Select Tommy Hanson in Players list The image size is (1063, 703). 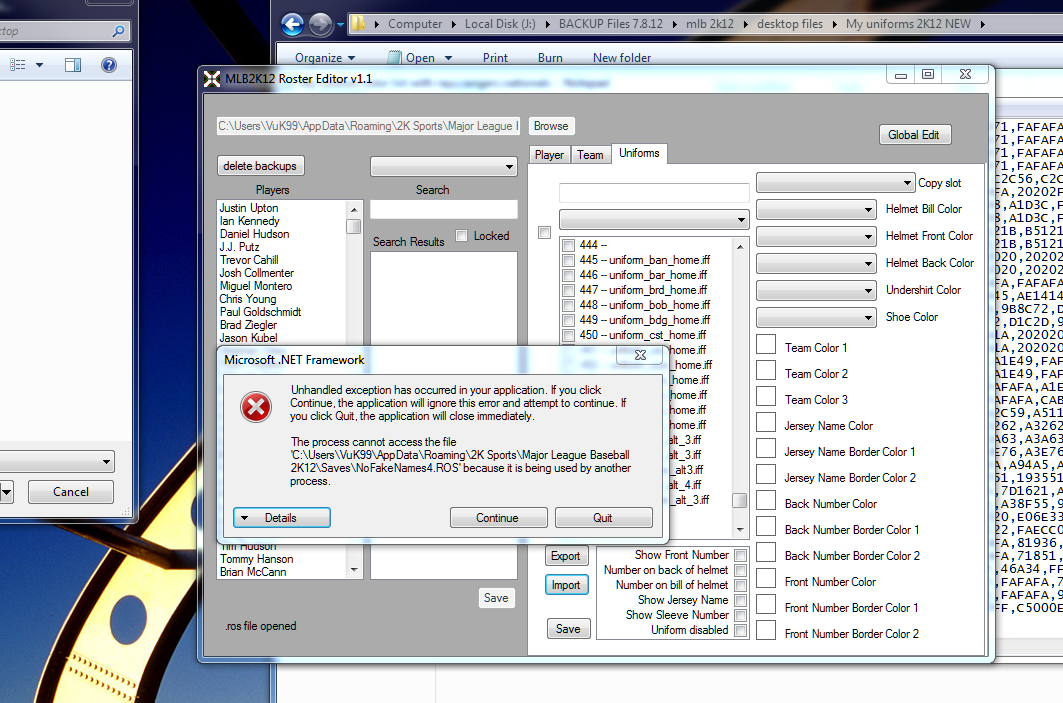point(256,559)
